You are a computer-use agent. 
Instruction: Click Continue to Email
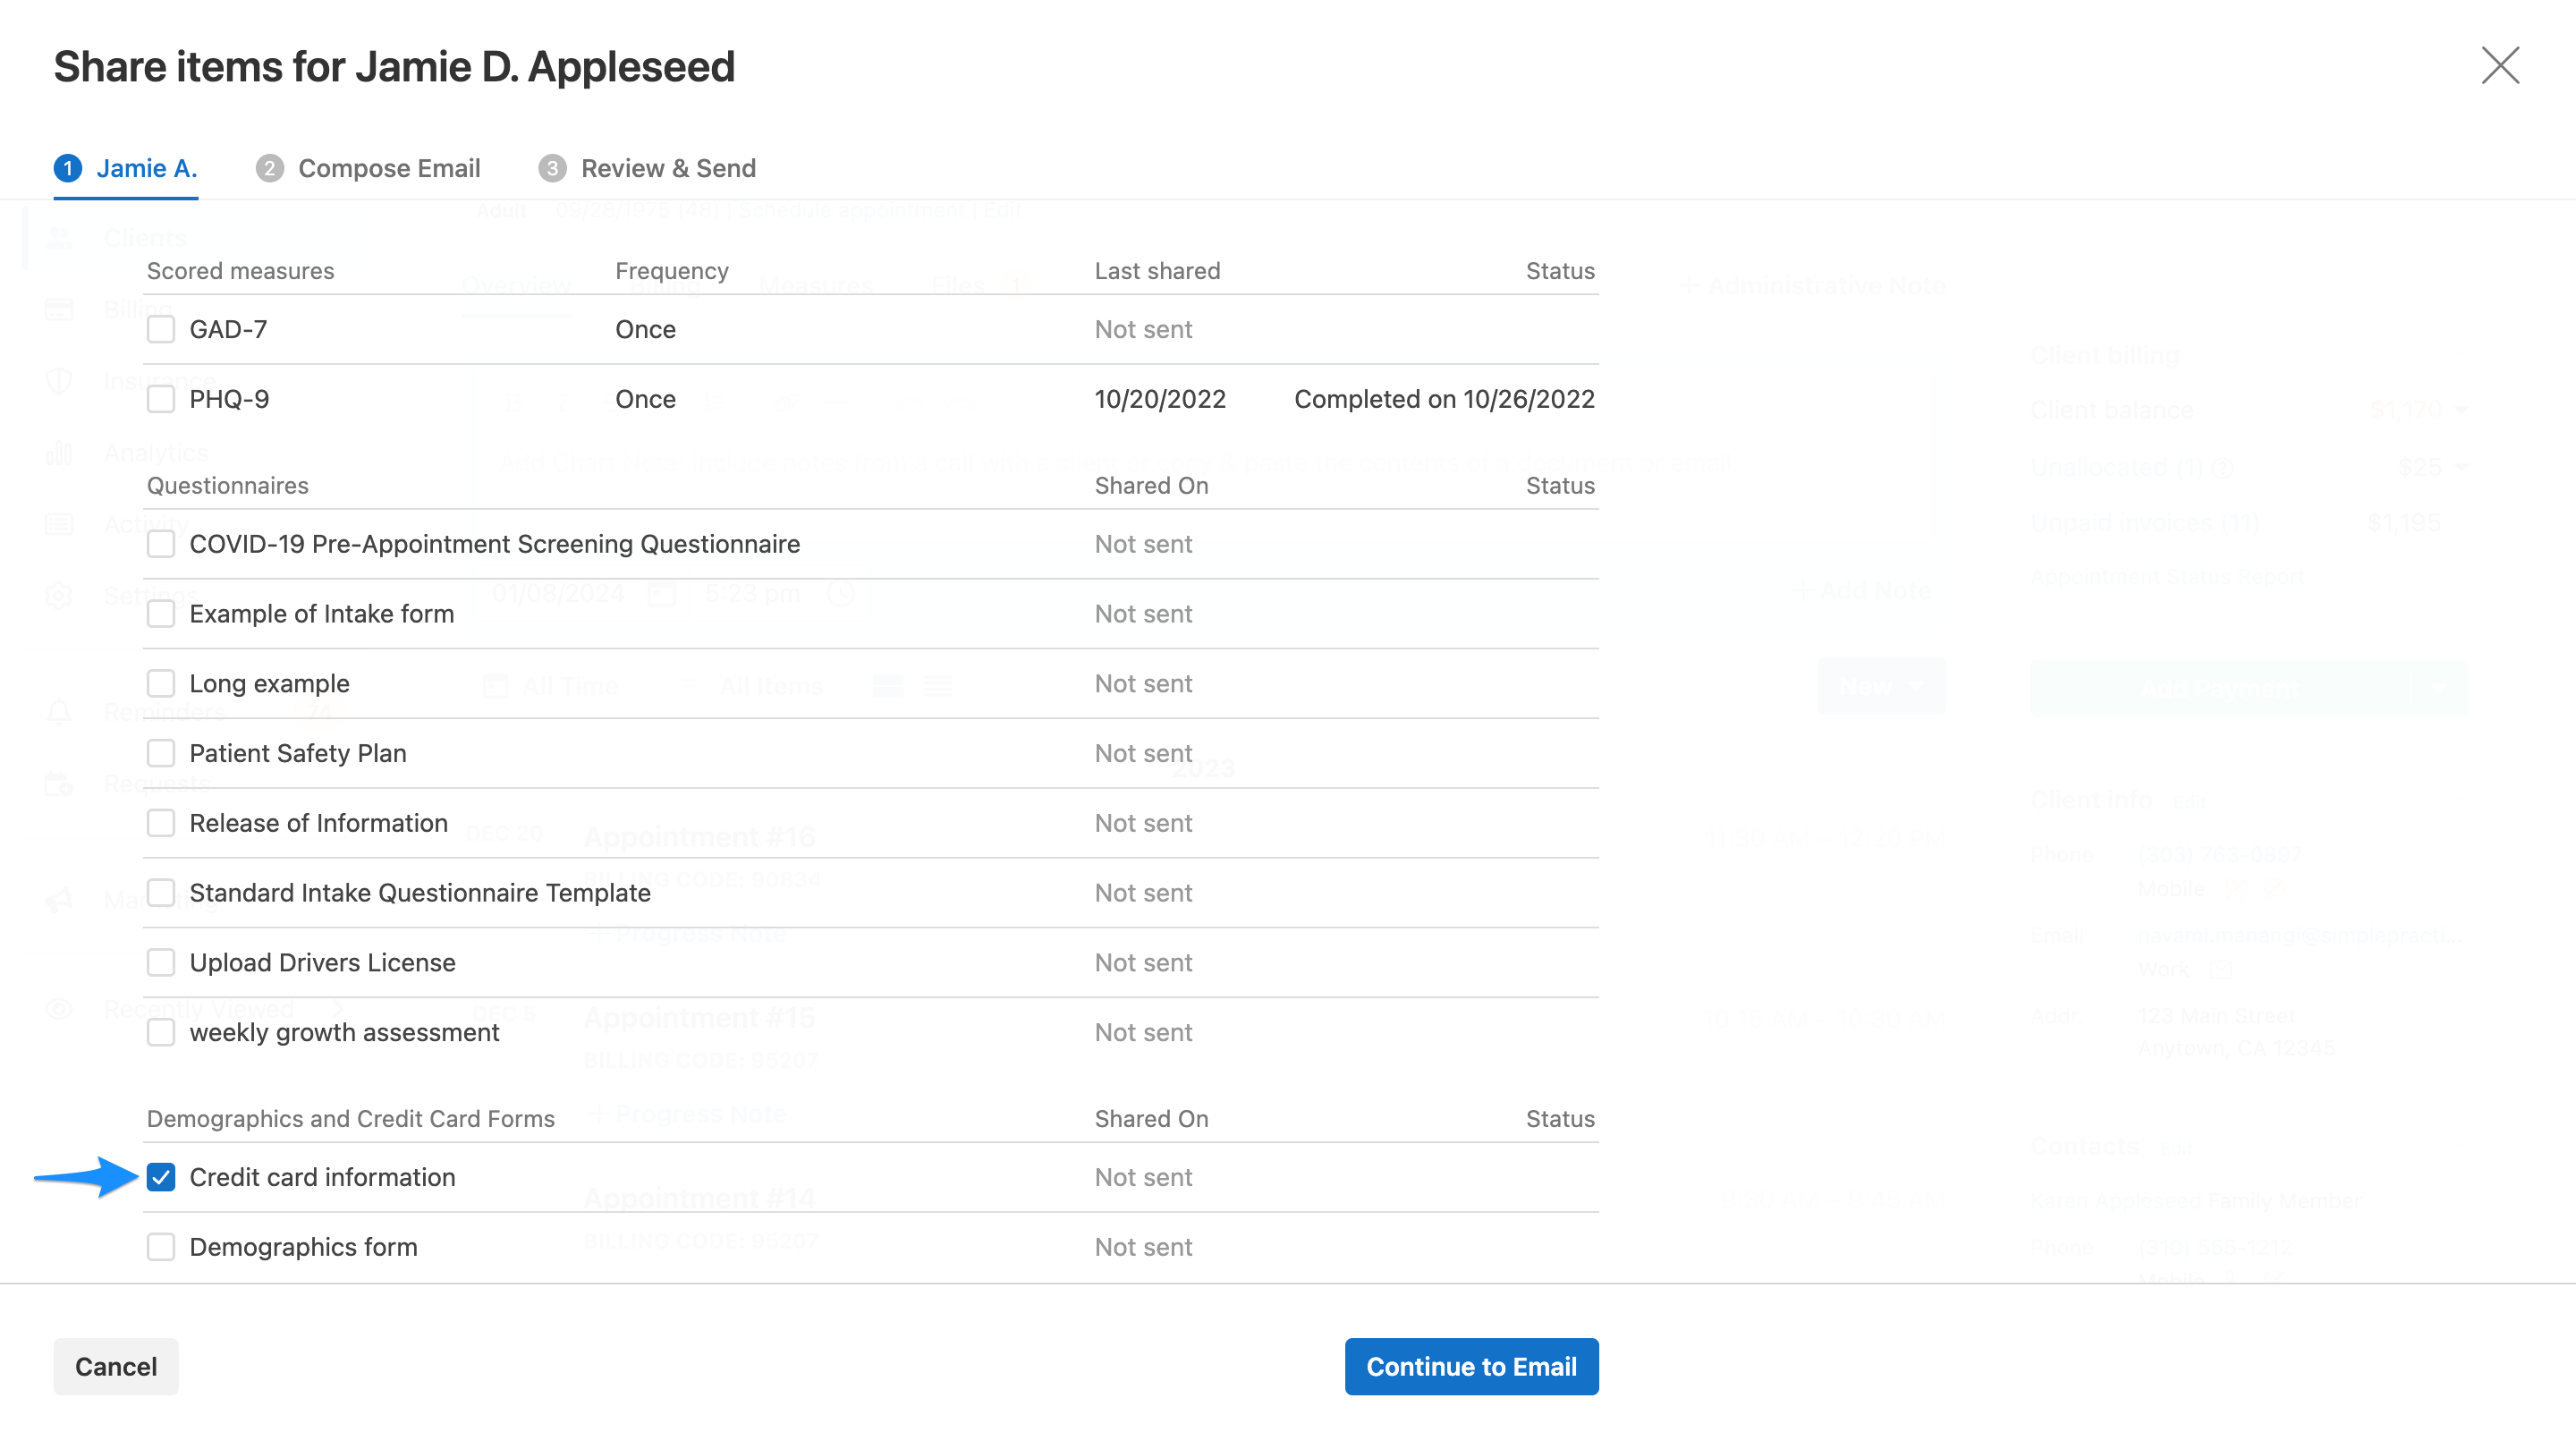click(1471, 1366)
